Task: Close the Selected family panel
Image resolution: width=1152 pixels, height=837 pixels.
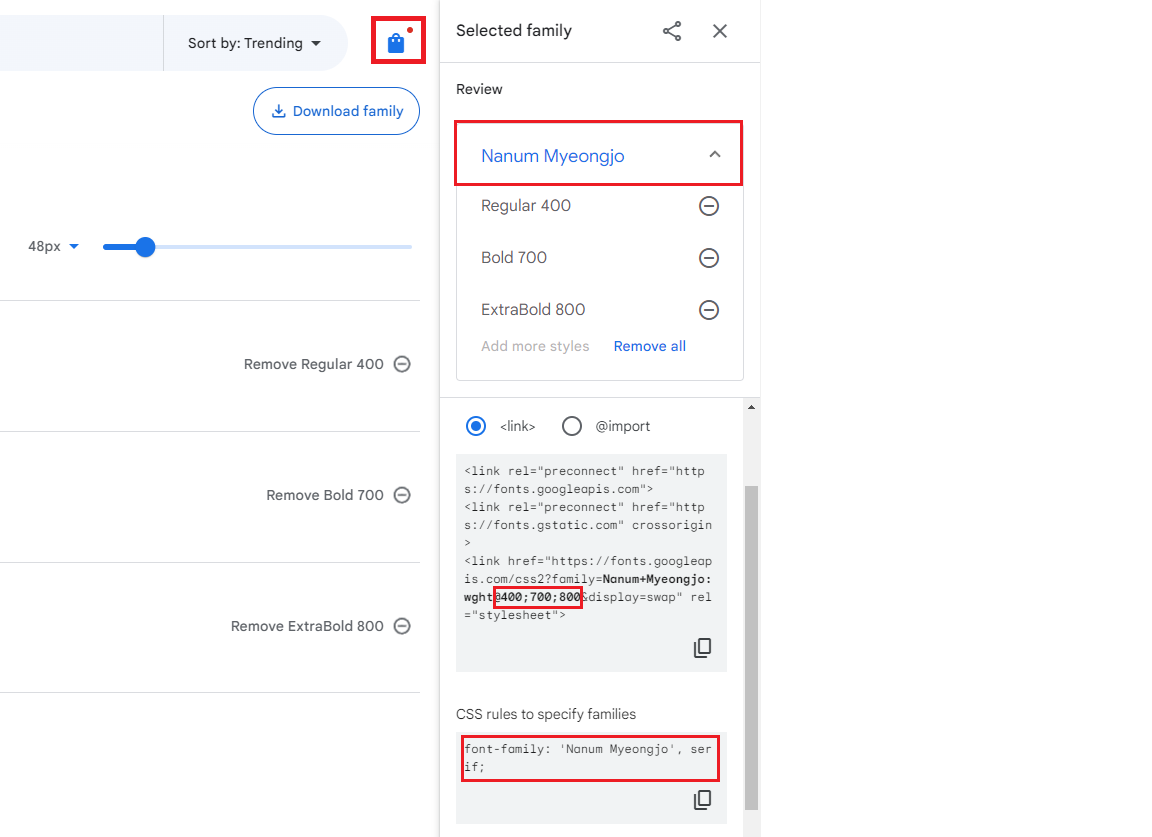Action: tap(720, 31)
